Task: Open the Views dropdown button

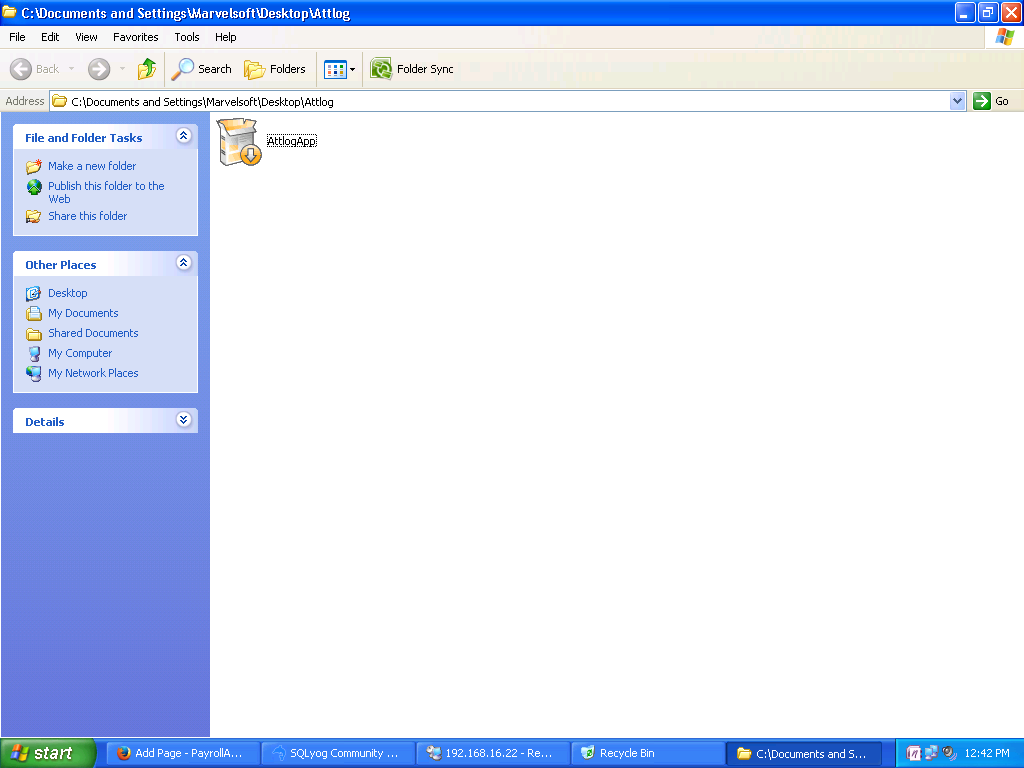Action: tap(339, 69)
